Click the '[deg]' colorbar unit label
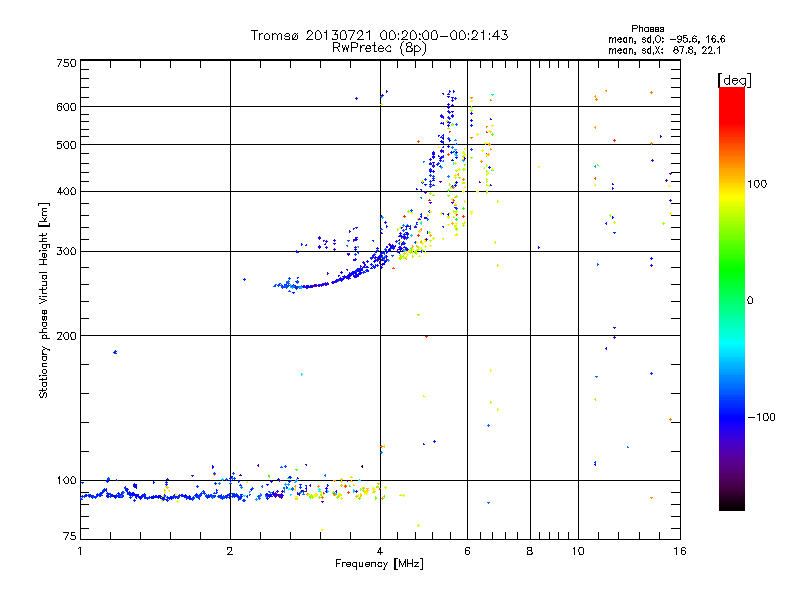Viewport: 800px width, 600px height. 734,80
